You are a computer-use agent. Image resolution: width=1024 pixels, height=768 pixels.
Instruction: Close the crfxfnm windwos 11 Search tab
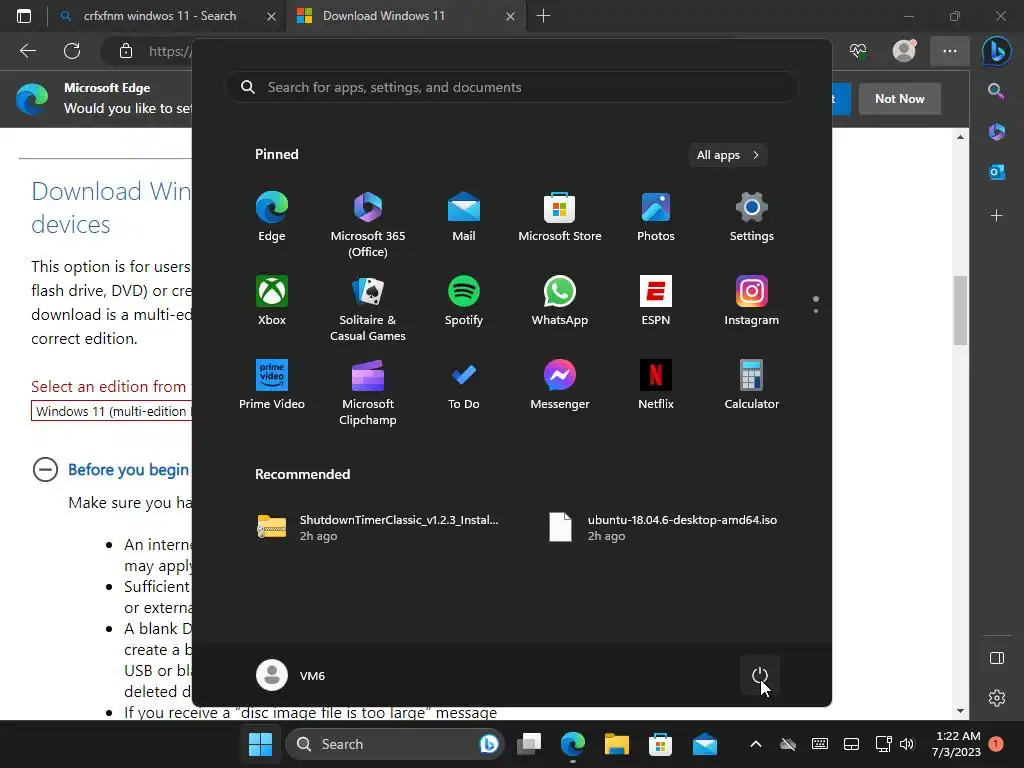(x=271, y=16)
